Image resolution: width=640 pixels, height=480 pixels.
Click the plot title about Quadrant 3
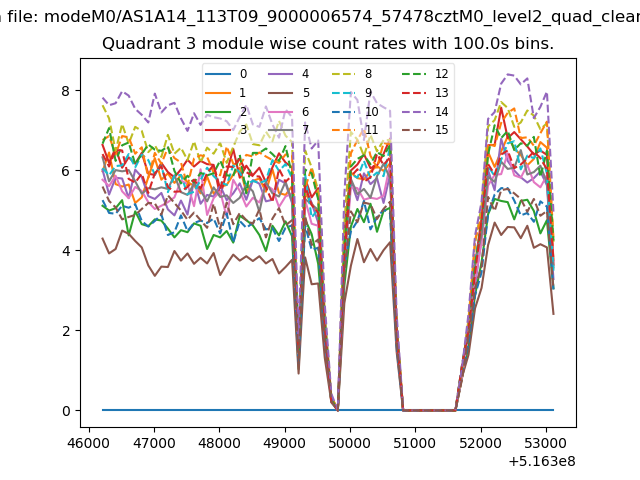coord(328,44)
